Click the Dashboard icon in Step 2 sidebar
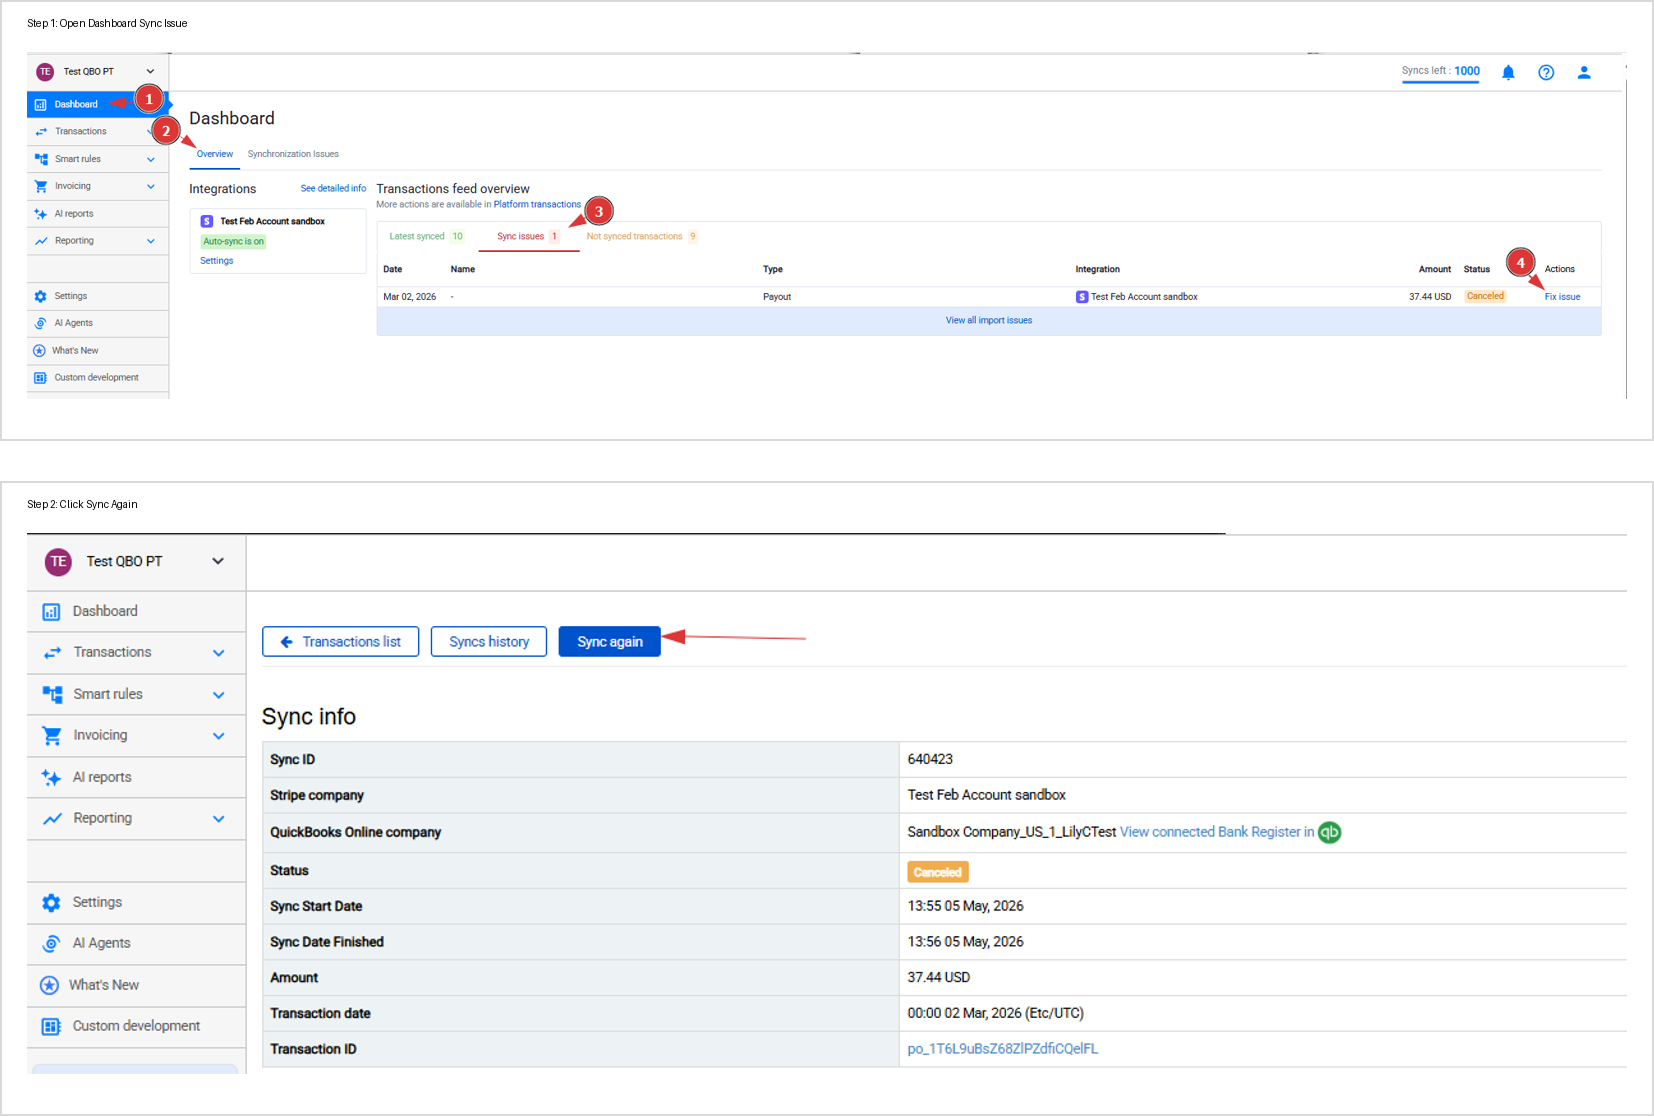This screenshot has height=1116, width=1654. [51, 611]
